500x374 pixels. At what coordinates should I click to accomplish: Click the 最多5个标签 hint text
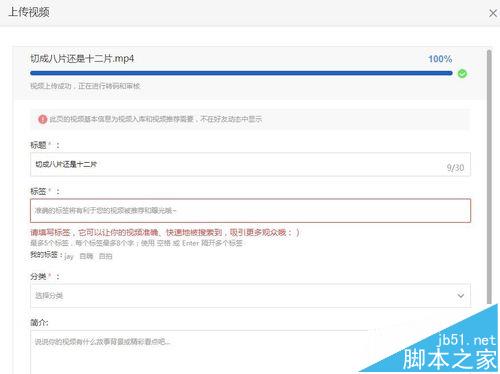click(x=137, y=243)
